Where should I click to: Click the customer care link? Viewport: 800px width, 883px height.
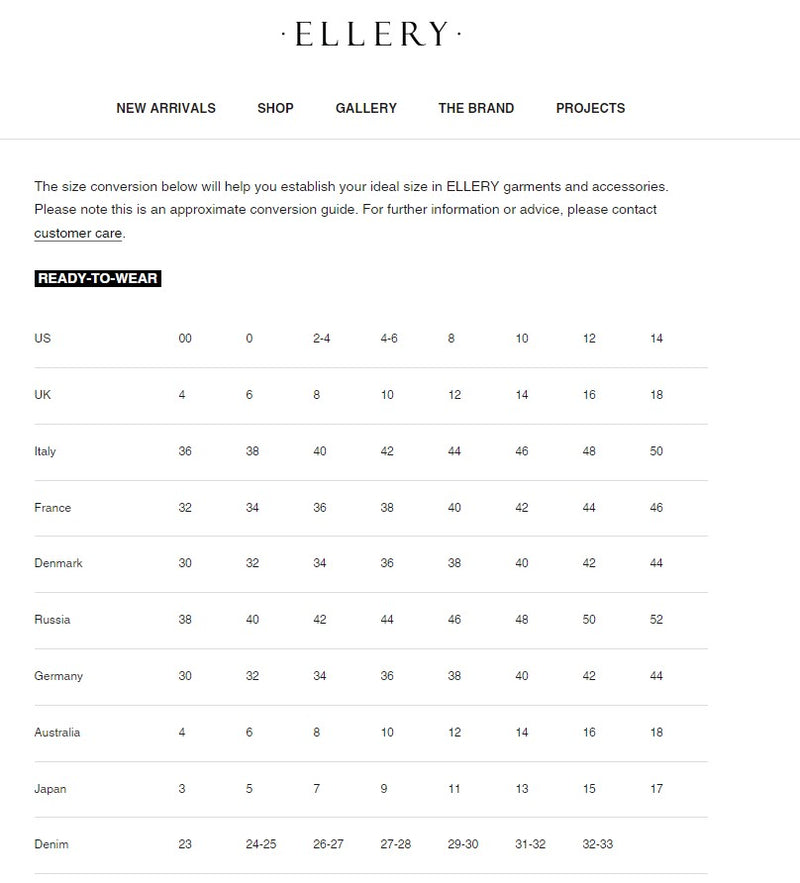[x=78, y=233]
